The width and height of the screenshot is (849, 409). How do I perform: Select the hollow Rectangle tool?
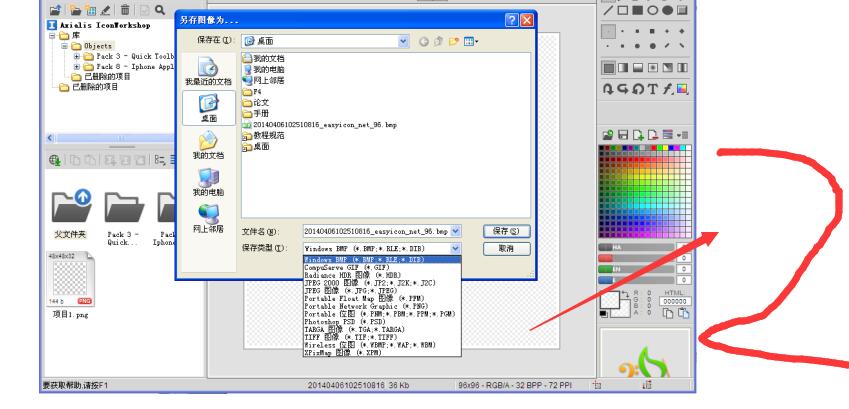pos(623,10)
